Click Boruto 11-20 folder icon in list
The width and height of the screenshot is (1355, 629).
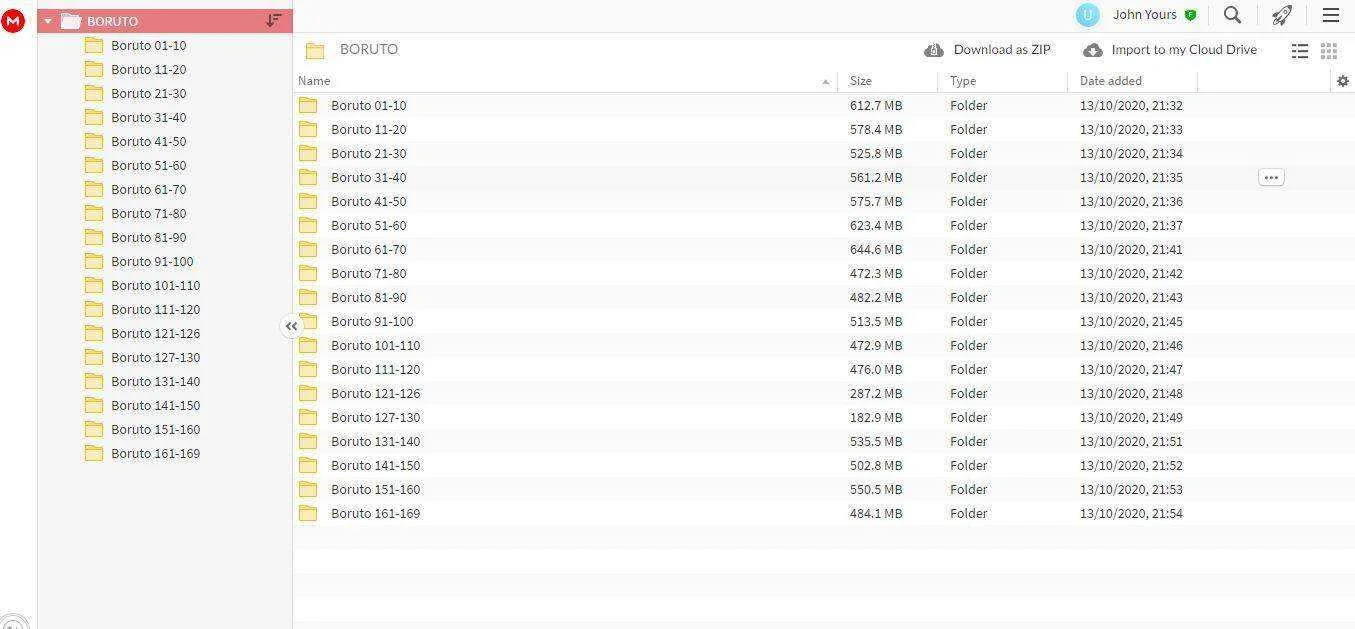pyautogui.click(x=308, y=129)
